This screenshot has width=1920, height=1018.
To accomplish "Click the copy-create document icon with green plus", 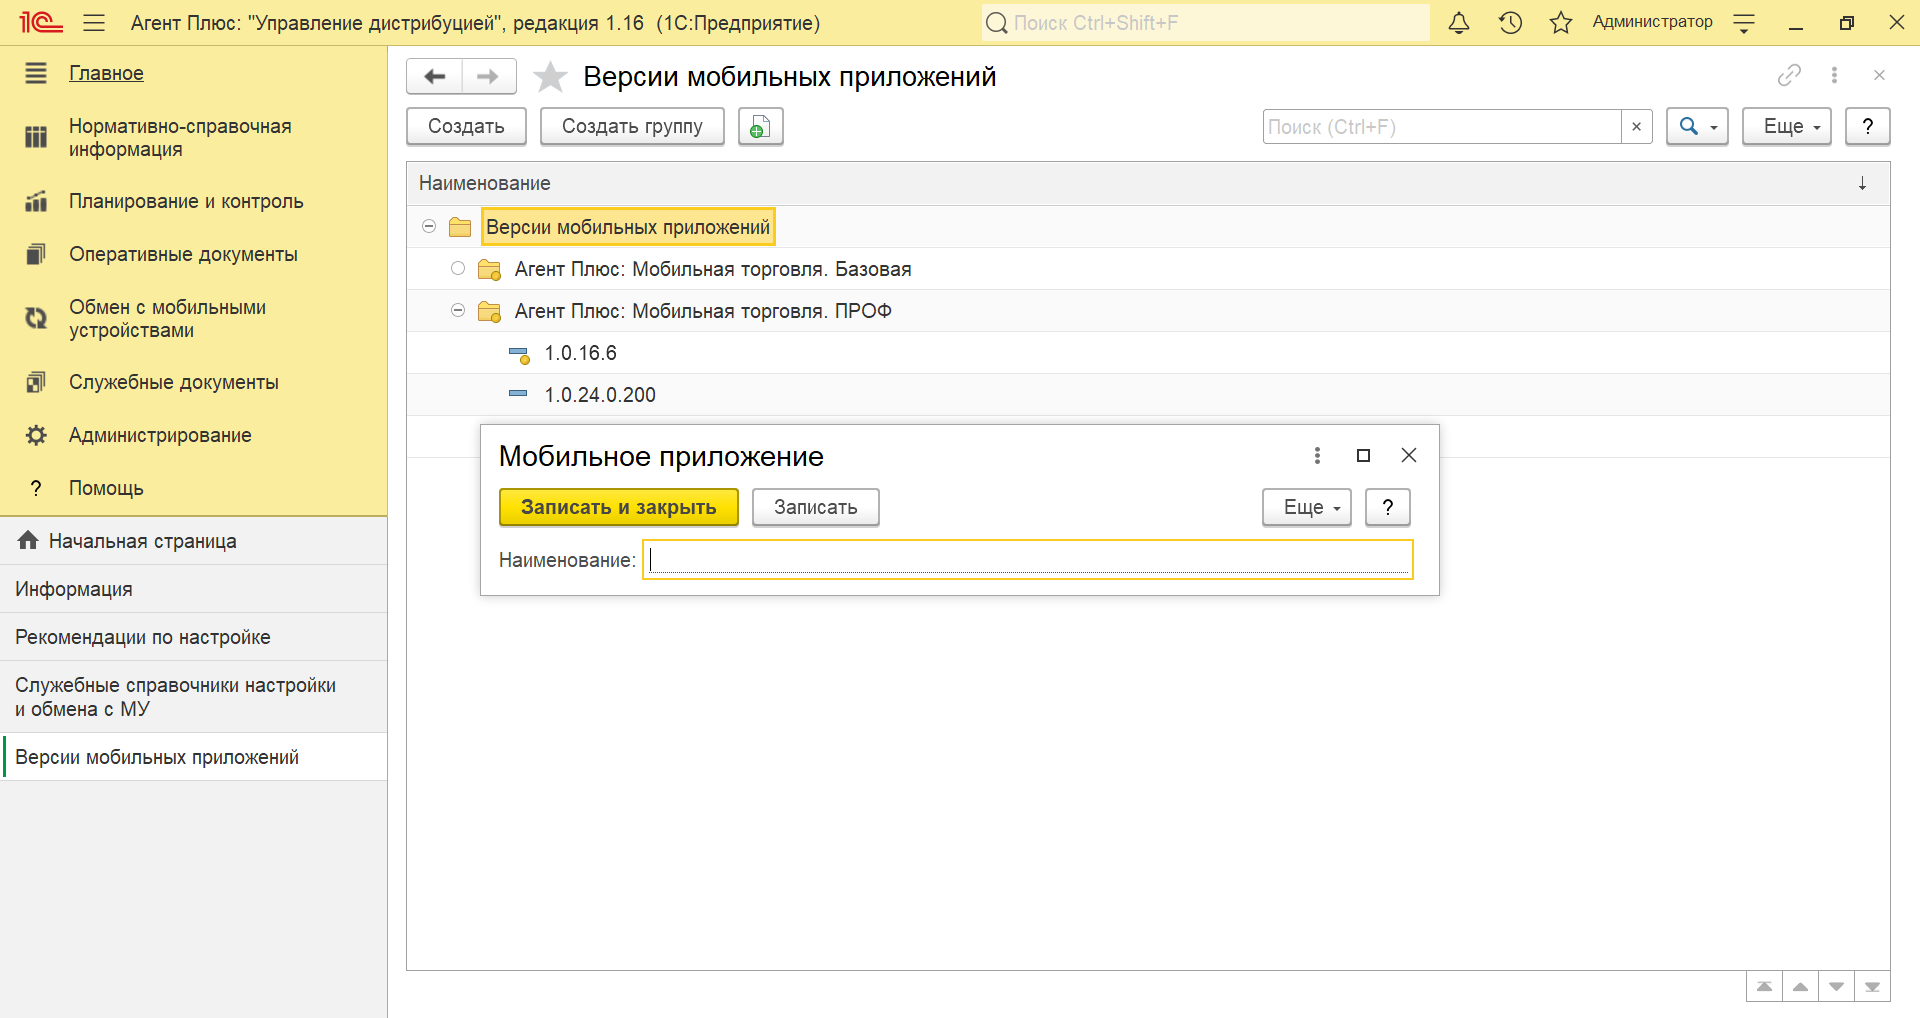I will pos(760,127).
